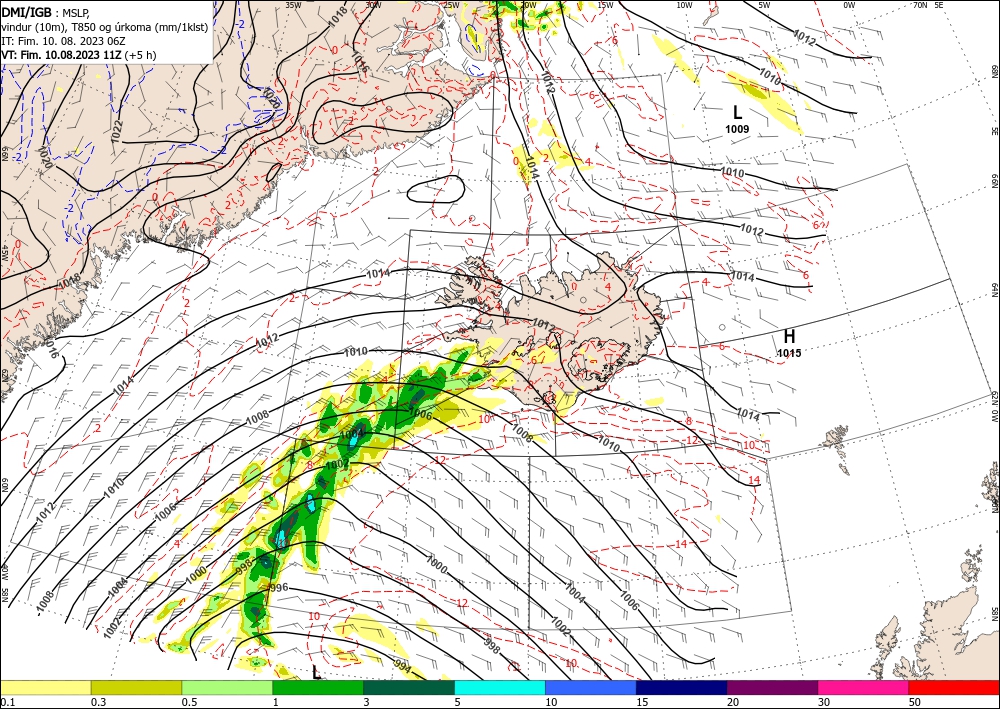
Task: Select the pink 30–50 mm legend swatch
Action: (864, 687)
